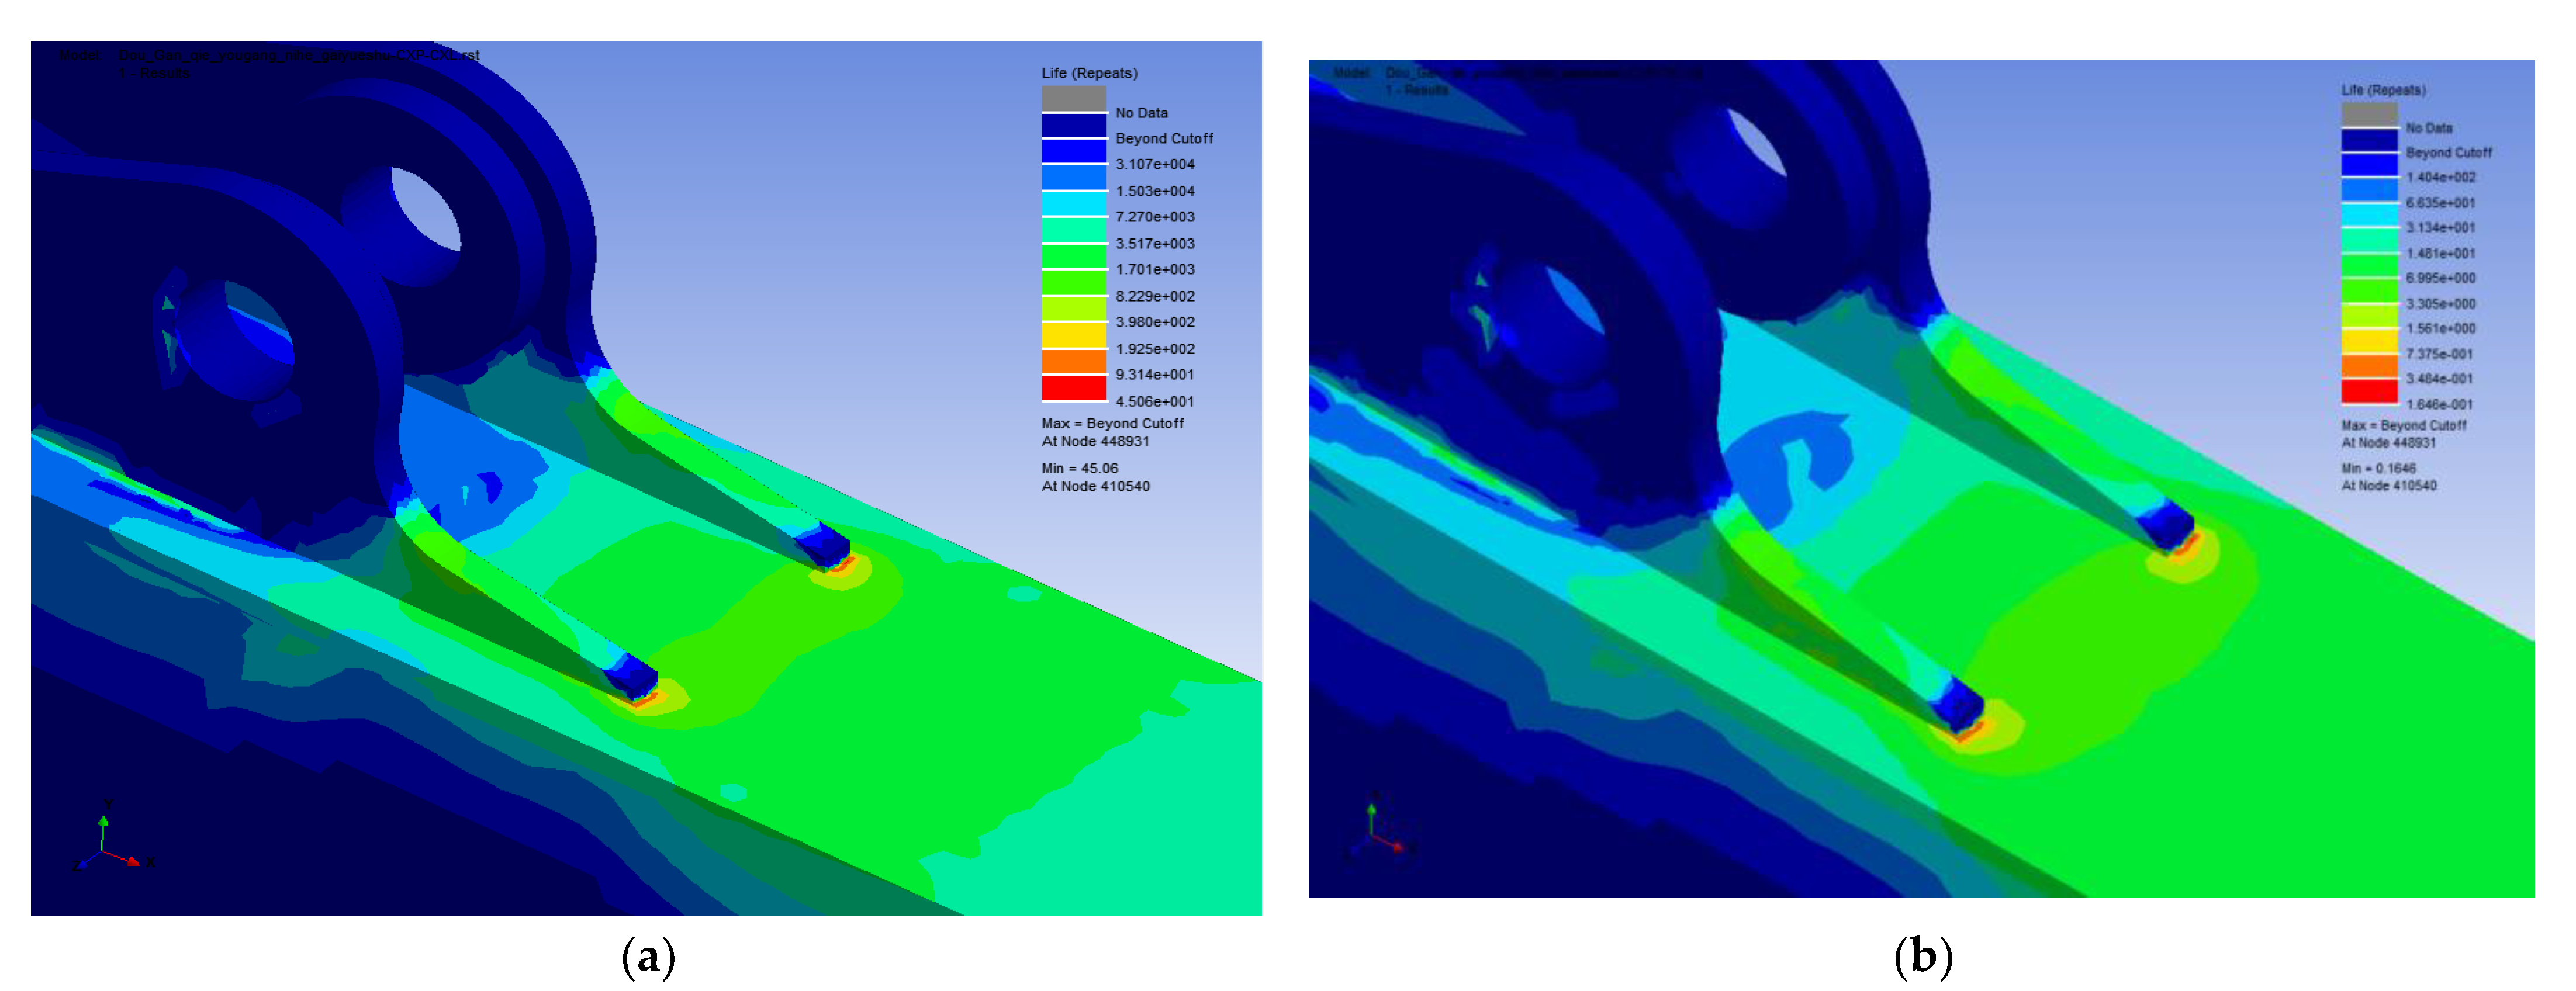
Task: Select the 'Beyond Cutoff' legend label in panel (a)
Action: (x=1163, y=138)
